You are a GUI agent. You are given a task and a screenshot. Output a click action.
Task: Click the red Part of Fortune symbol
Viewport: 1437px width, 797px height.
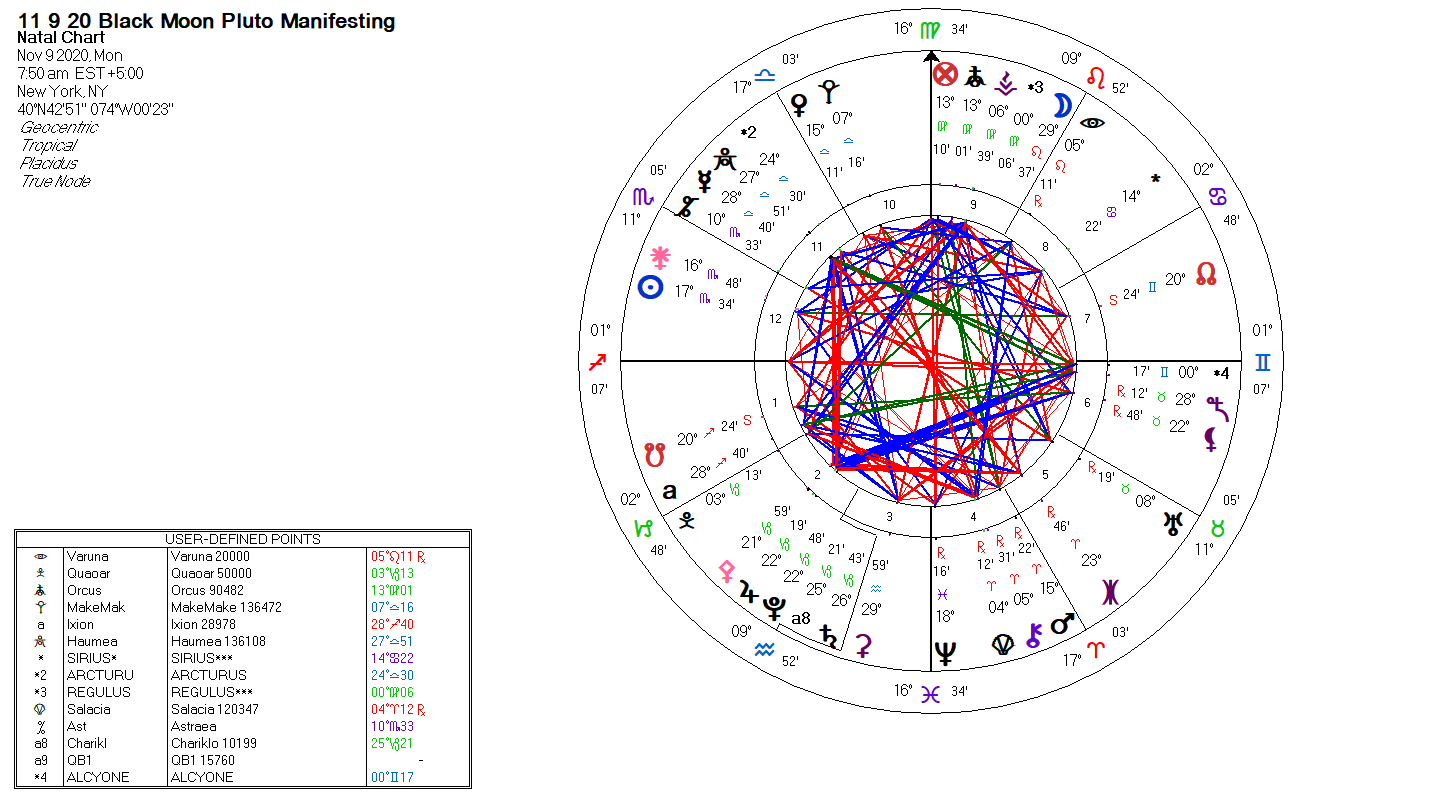[944, 74]
